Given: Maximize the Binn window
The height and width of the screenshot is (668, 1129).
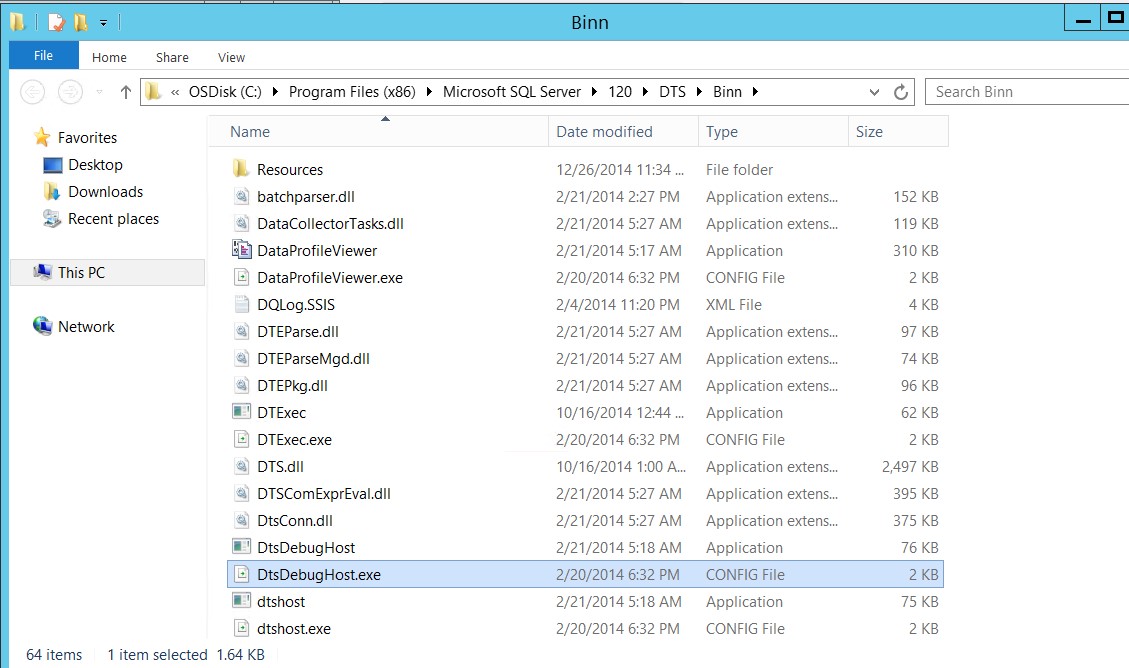Looking at the screenshot, I should tap(1115, 19).
